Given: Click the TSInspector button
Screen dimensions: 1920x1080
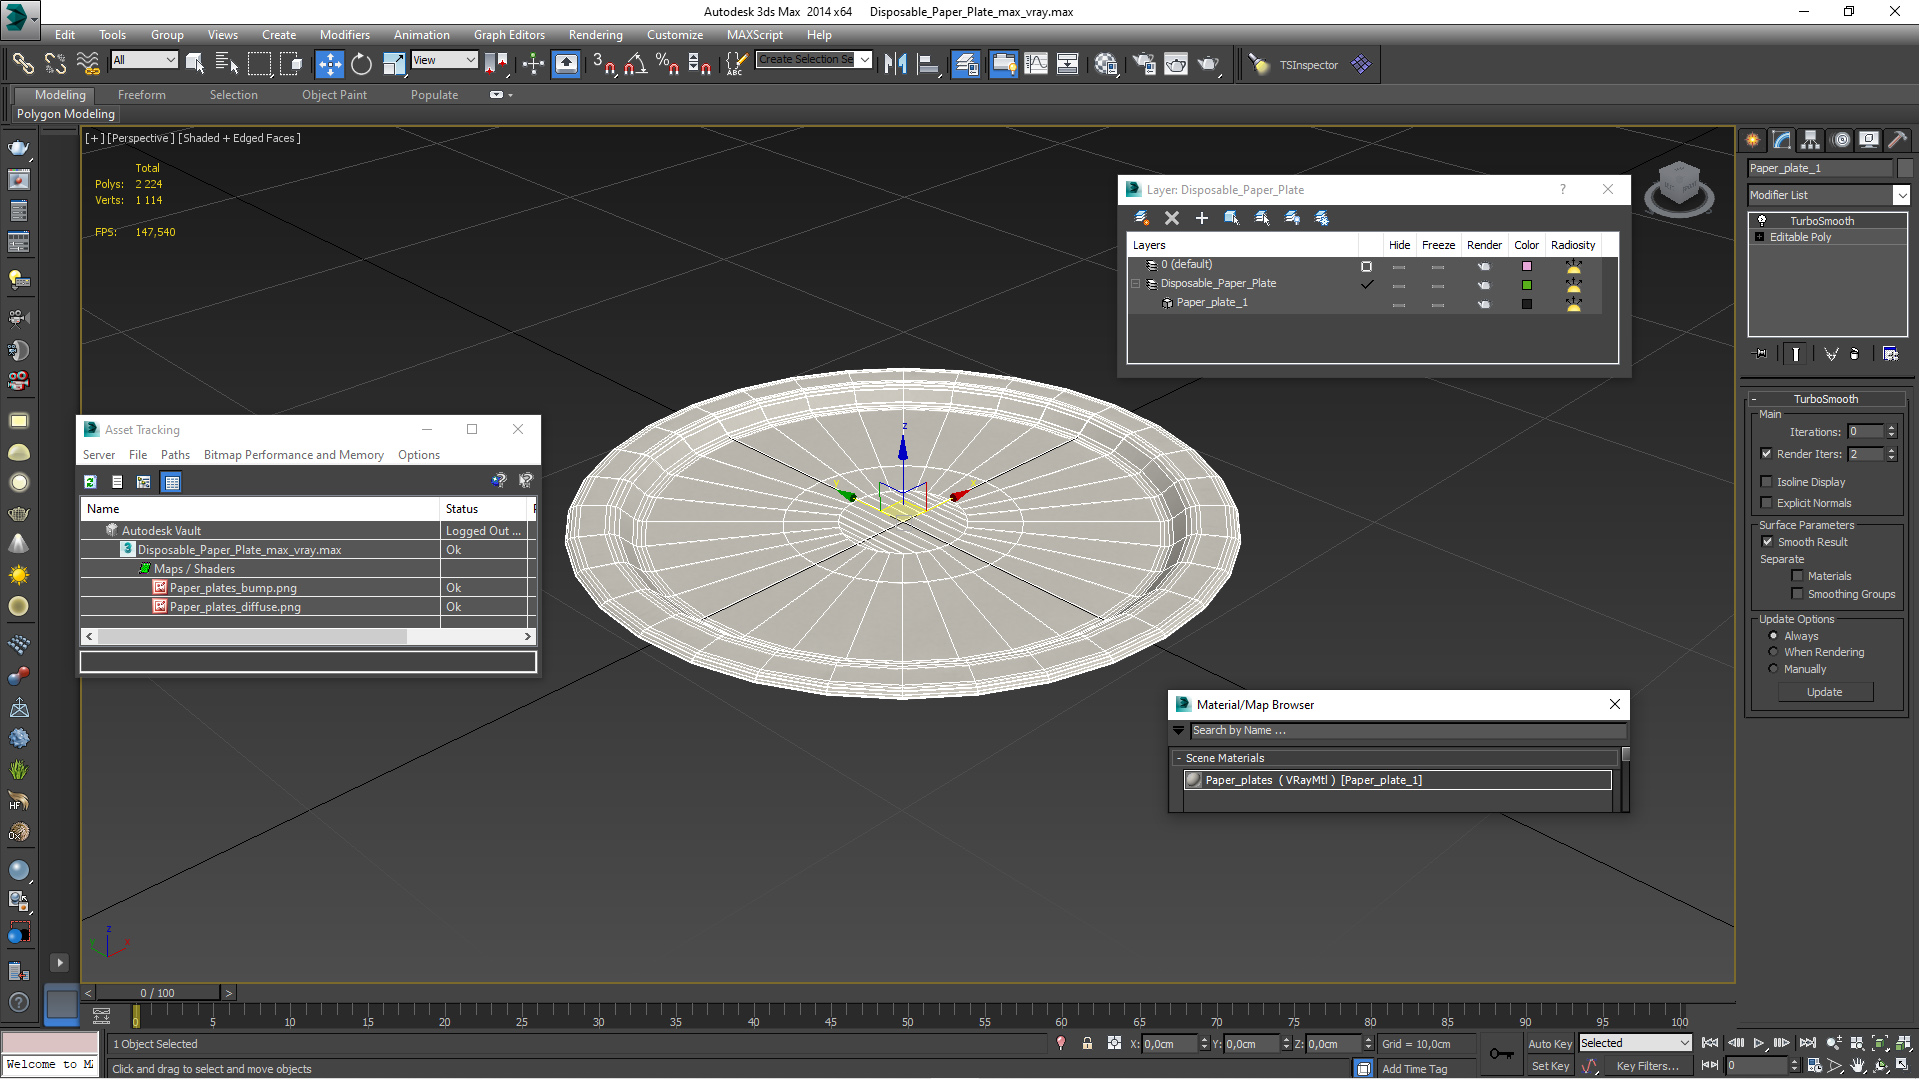Looking at the screenshot, I should [x=1308, y=65].
